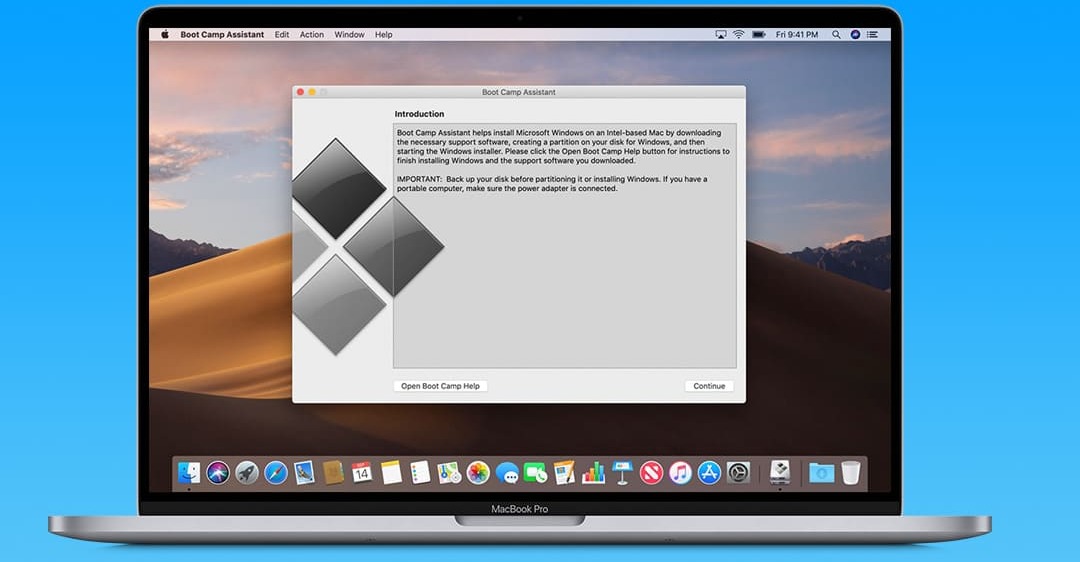Minimize Boot Camp Assistant with yellow button
This screenshot has height=562, width=1080.
[x=312, y=92]
